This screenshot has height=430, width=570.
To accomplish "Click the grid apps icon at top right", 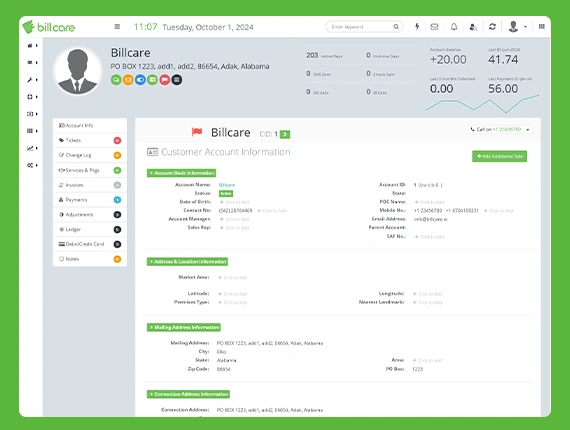I will click(542, 26).
